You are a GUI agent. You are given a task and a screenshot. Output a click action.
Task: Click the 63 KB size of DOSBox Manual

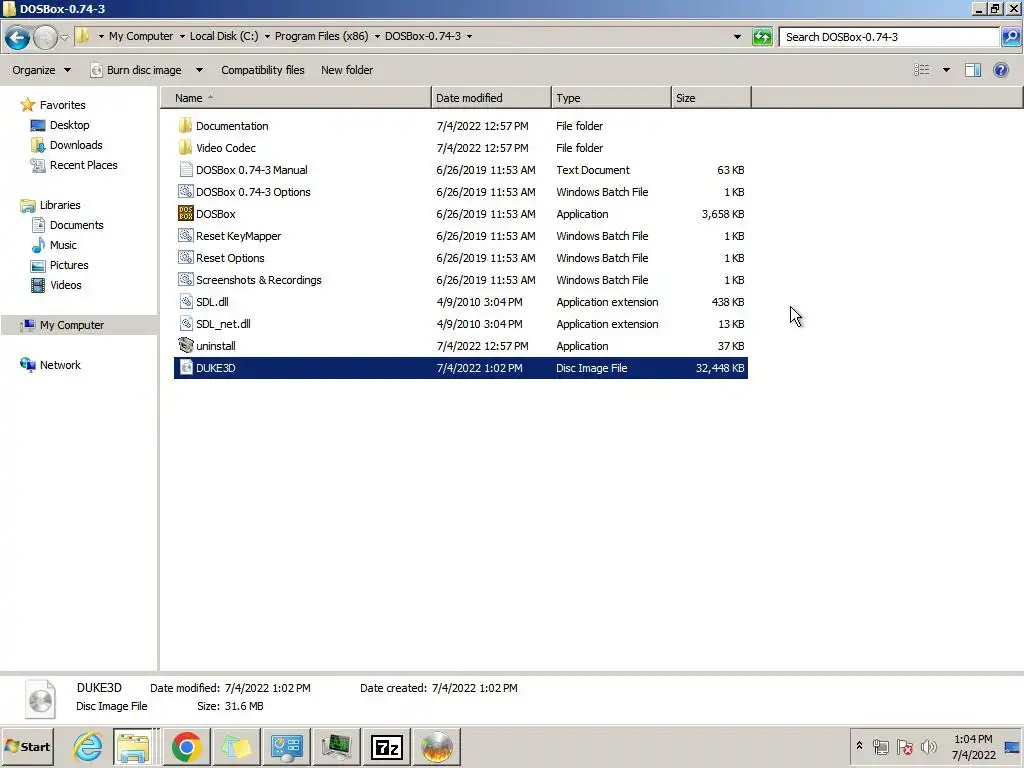(x=730, y=170)
